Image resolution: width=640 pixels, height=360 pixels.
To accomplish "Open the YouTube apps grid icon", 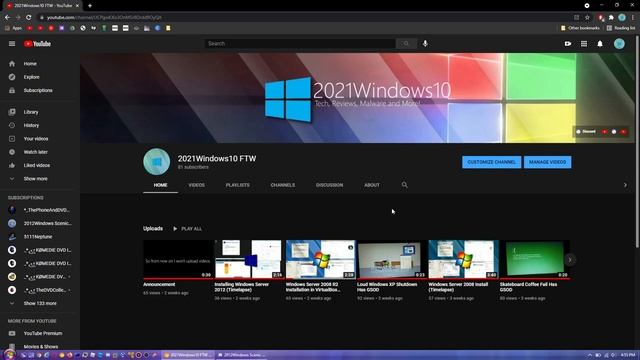I will click(584, 44).
